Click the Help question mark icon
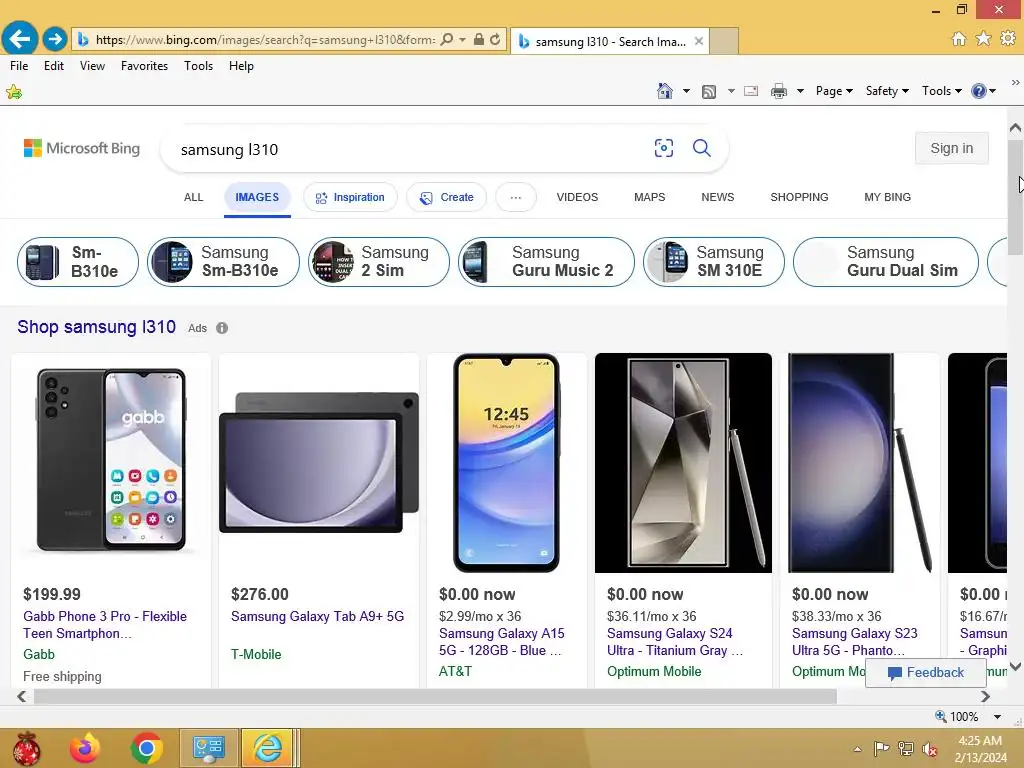 pyautogui.click(x=978, y=91)
